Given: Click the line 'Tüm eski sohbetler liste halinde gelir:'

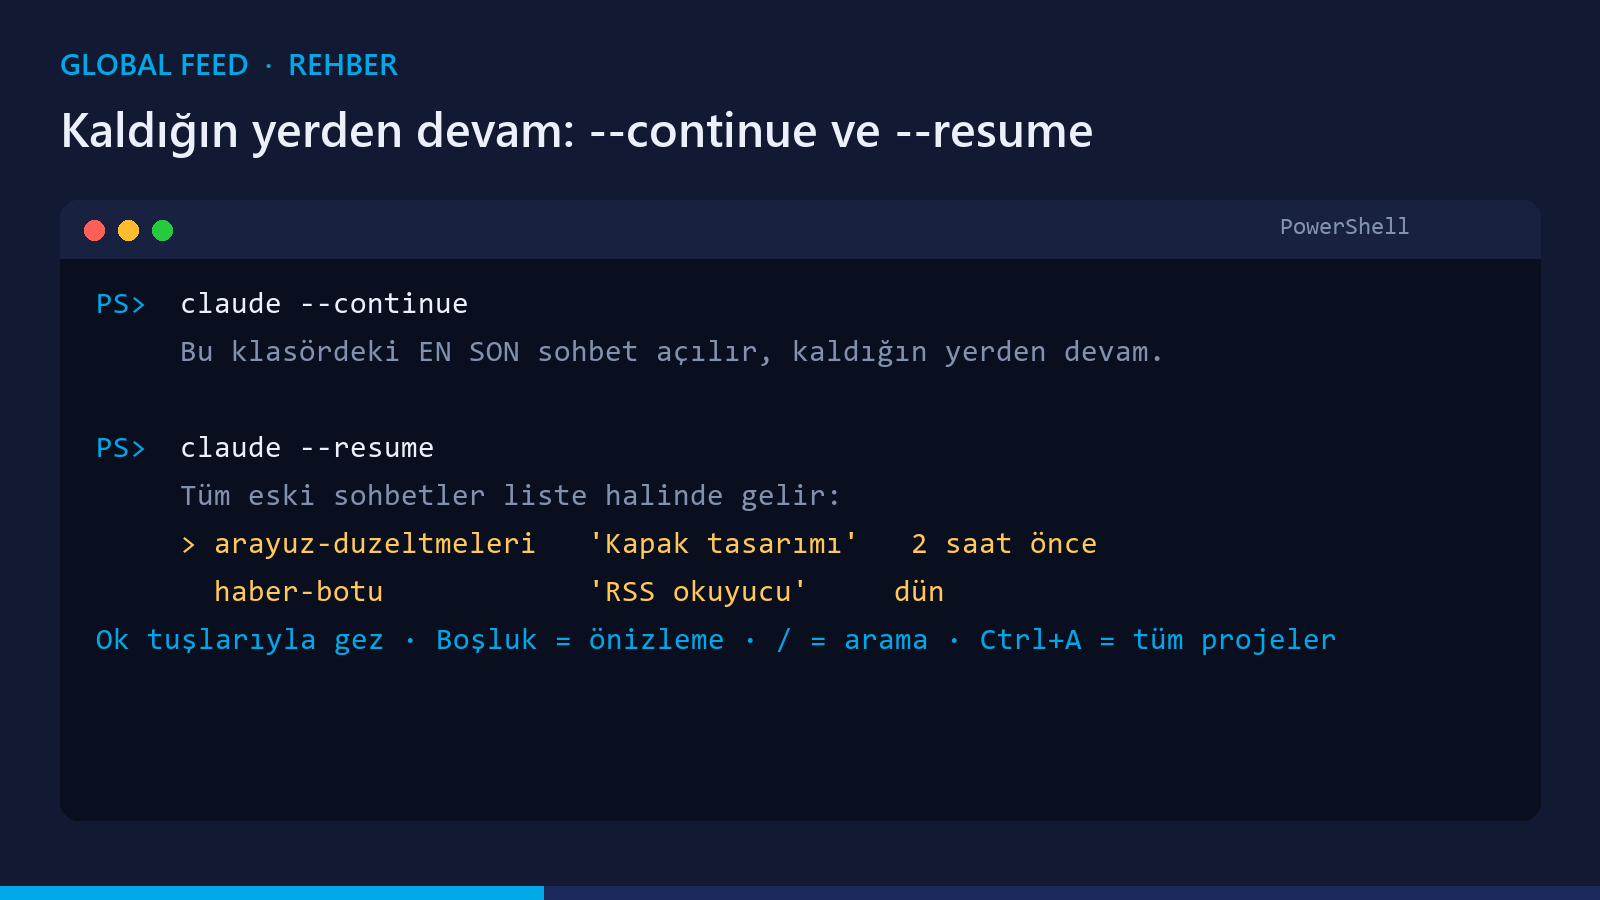Looking at the screenshot, I should [510, 496].
